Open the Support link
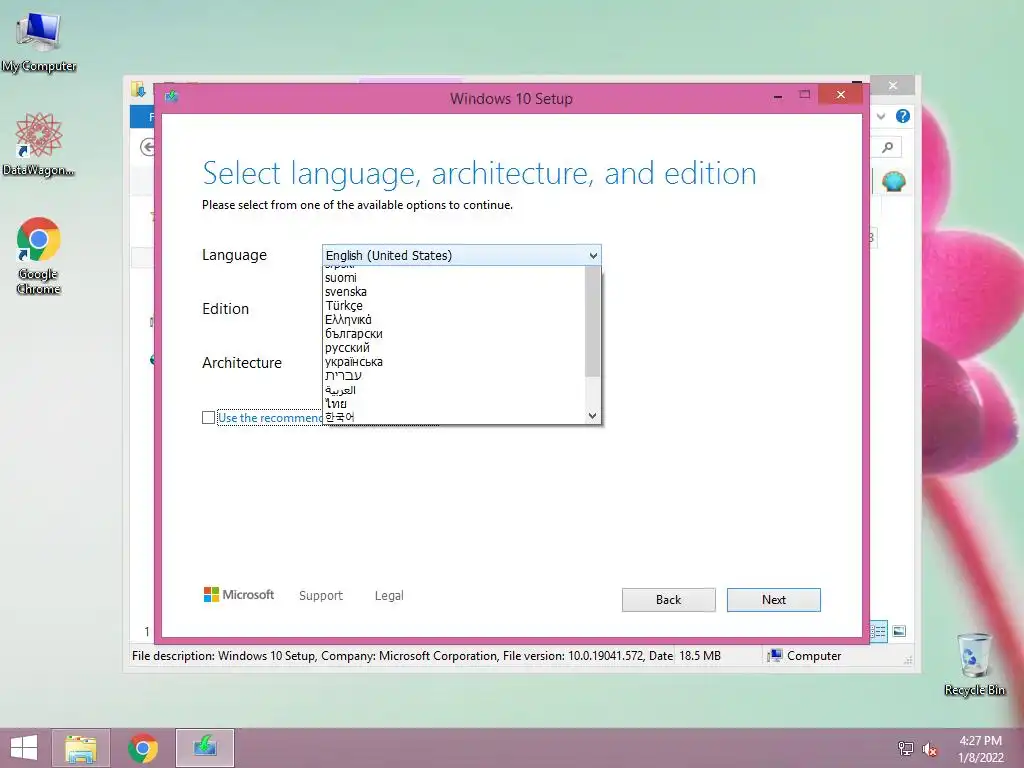Viewport: 1024px width, 768px height. click(x=321, y=596)
